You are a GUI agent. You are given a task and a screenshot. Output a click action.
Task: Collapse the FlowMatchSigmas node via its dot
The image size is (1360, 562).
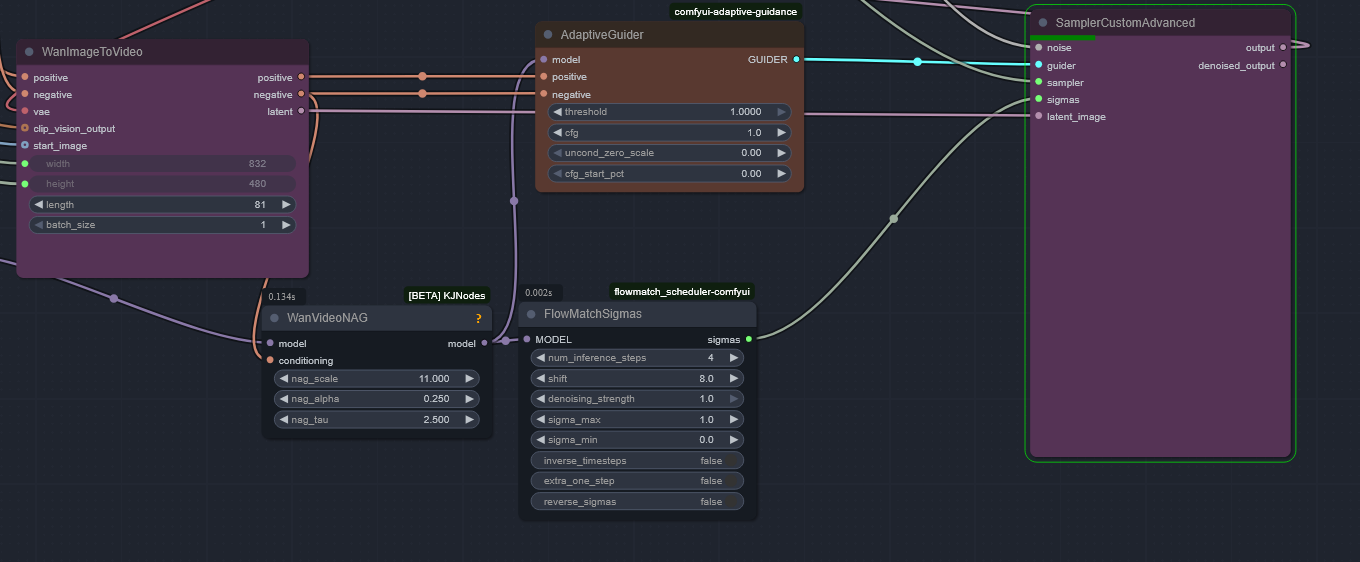tap(531, 314)
